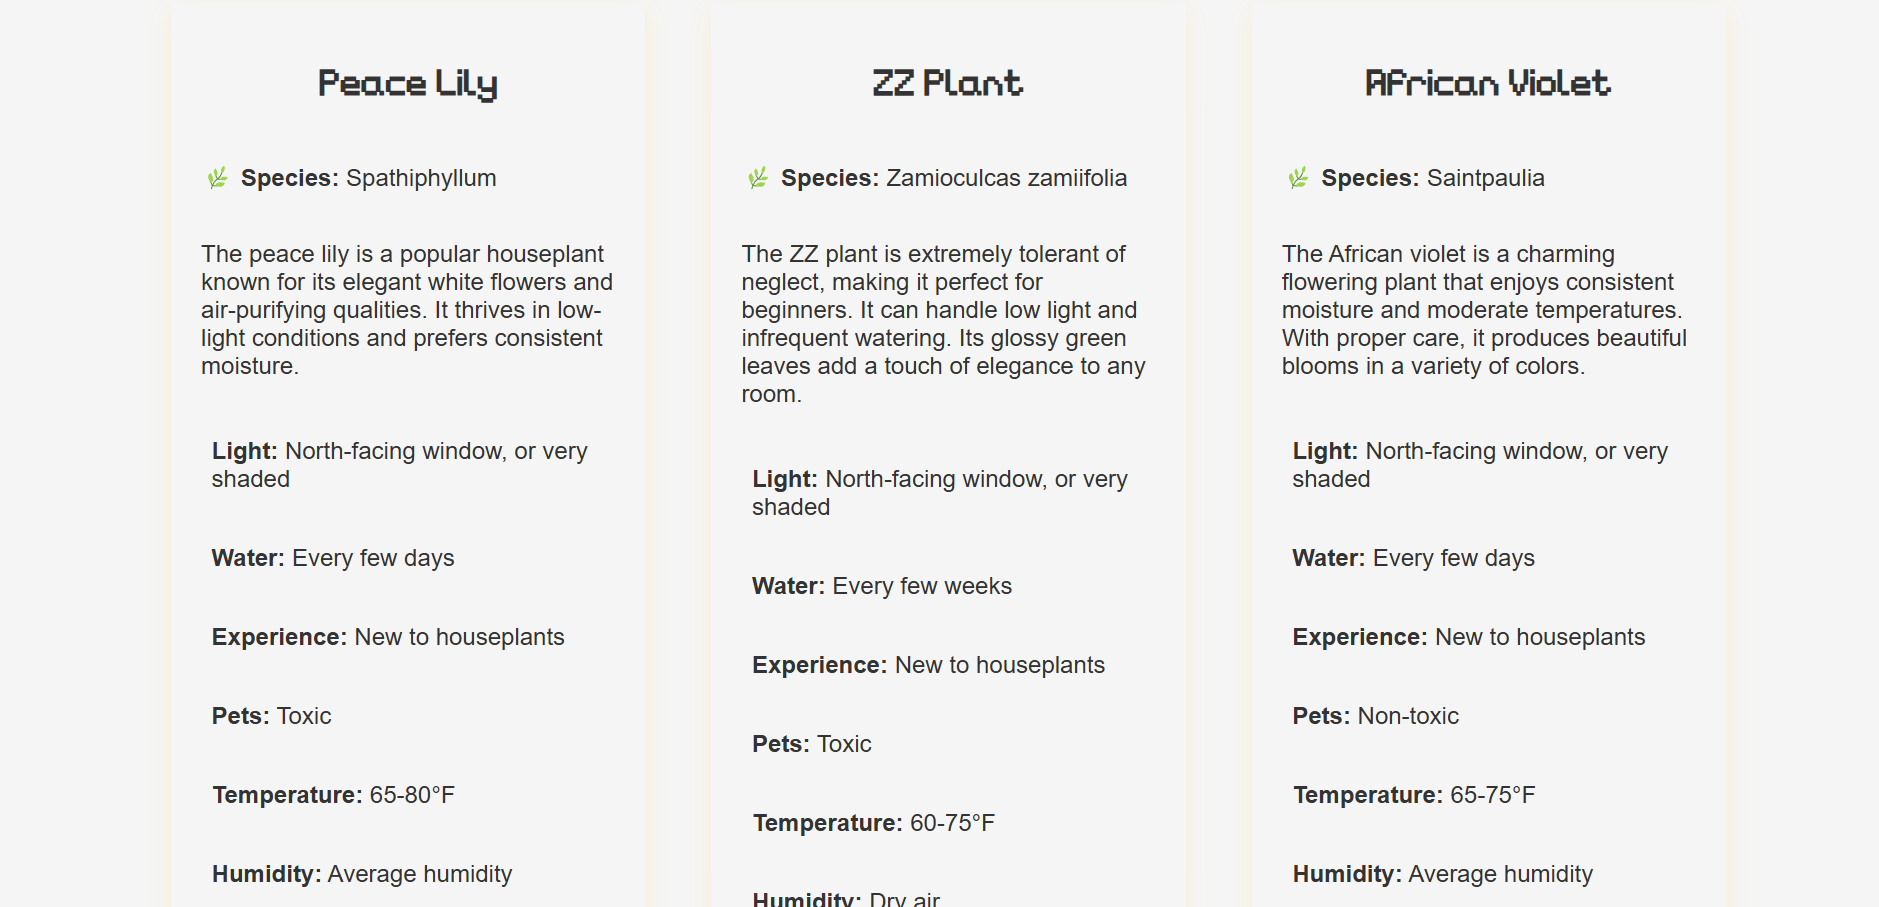
Task: Click Peace Lily Temperature 65-80°F row
Action: click(x=334, y=795)
